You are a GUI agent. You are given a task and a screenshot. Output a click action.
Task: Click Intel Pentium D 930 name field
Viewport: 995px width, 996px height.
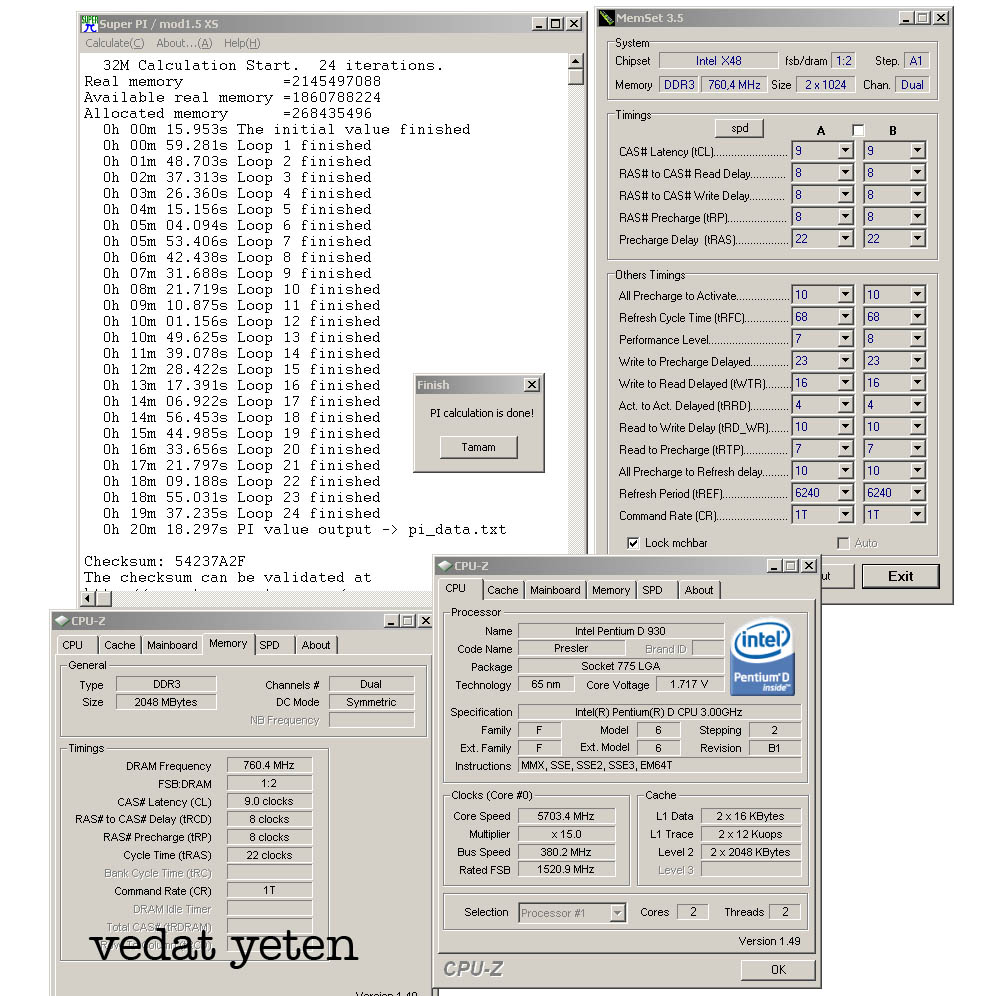pos(620,631)
